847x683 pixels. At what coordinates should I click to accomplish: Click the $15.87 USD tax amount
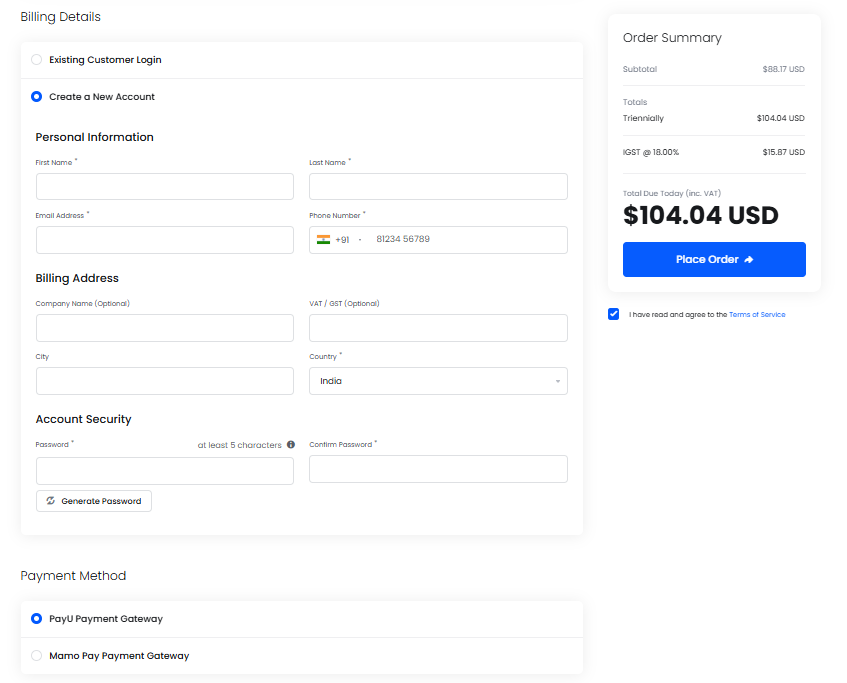(783, 152)
